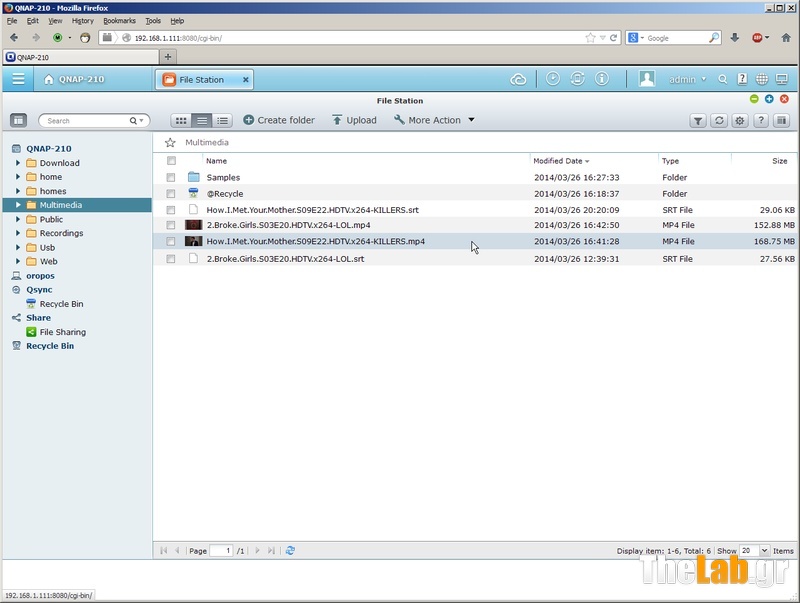
Task: Click the Firefox home icon
Action: 786,38
